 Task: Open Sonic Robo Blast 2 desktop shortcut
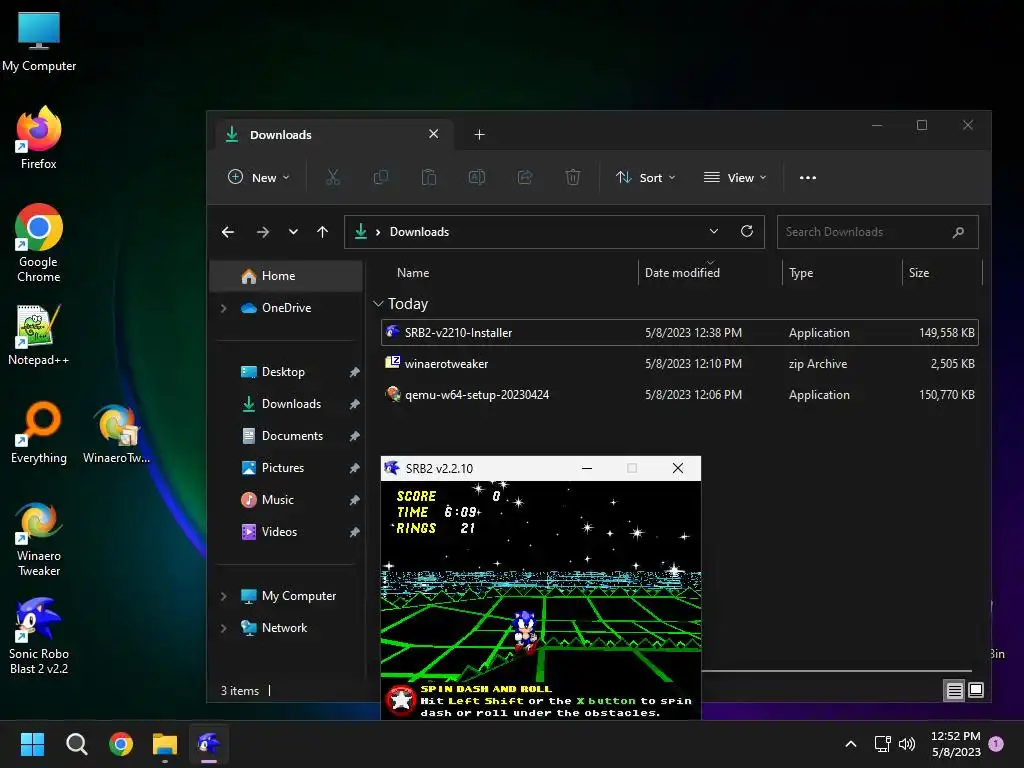pyautogui.click(x=39, y=636)
